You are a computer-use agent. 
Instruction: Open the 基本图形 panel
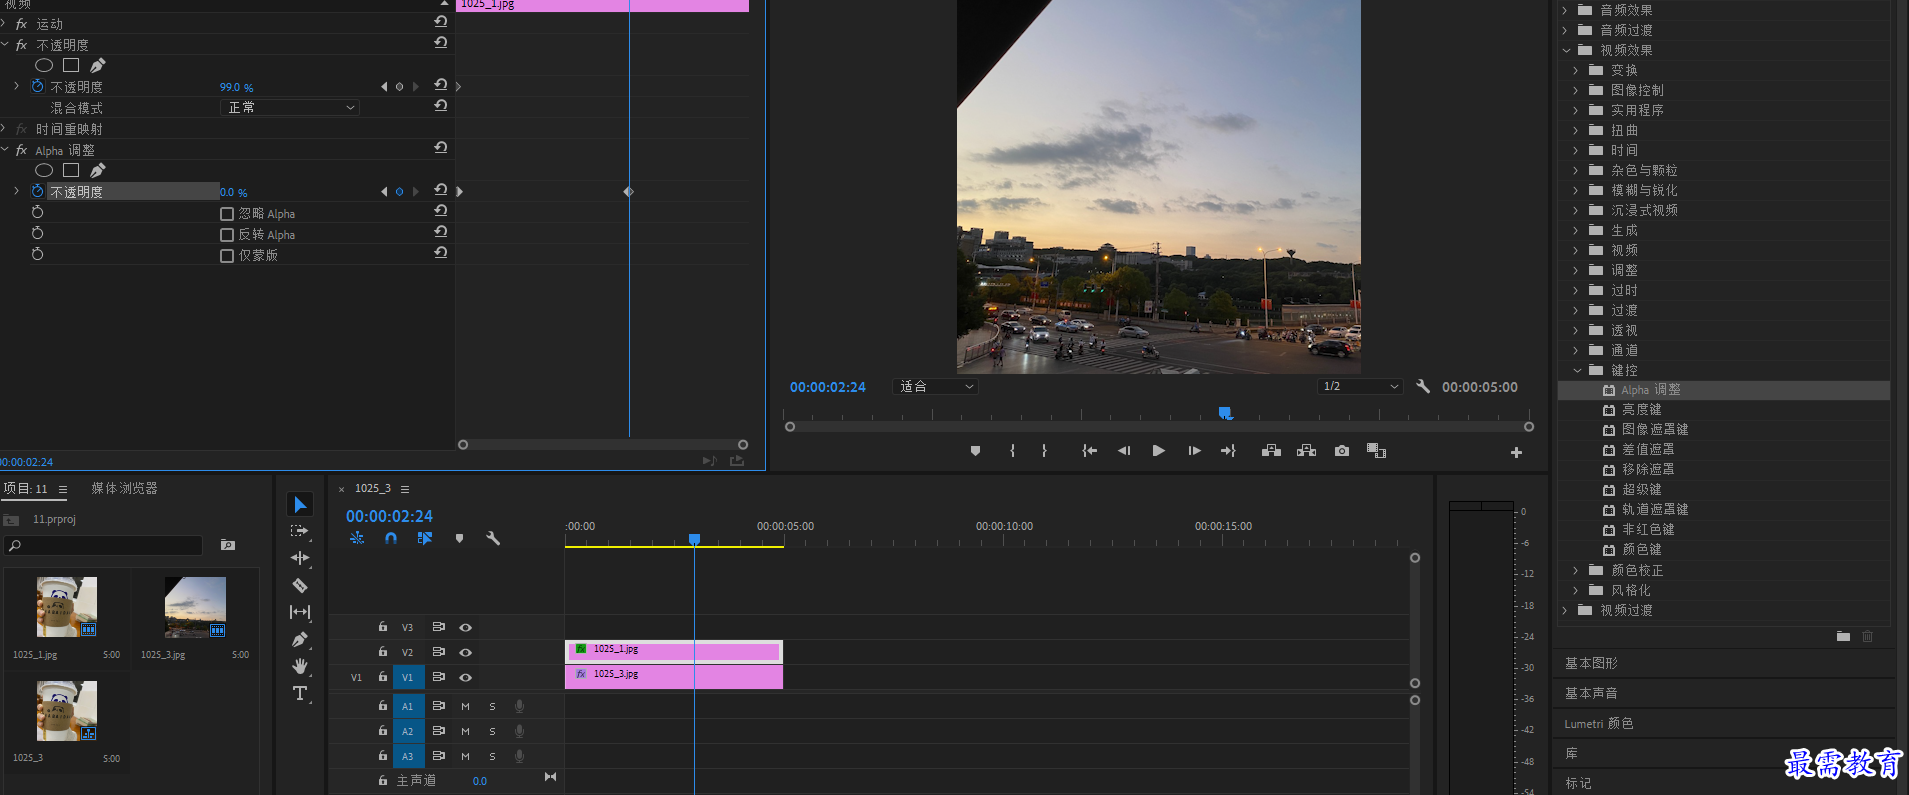[x=1591, y=663]
